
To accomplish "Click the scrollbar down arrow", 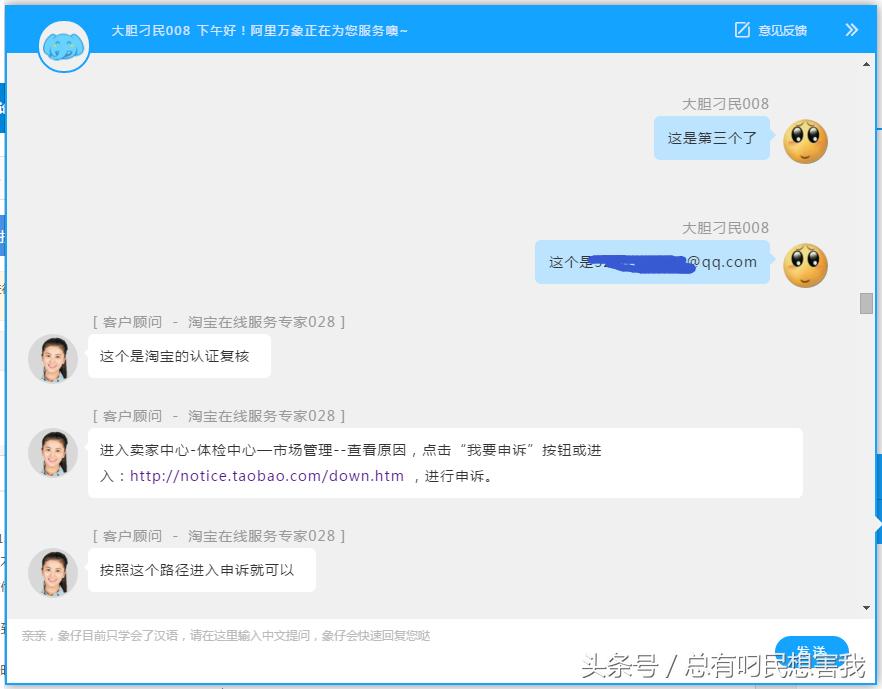I will click(866, 608).
